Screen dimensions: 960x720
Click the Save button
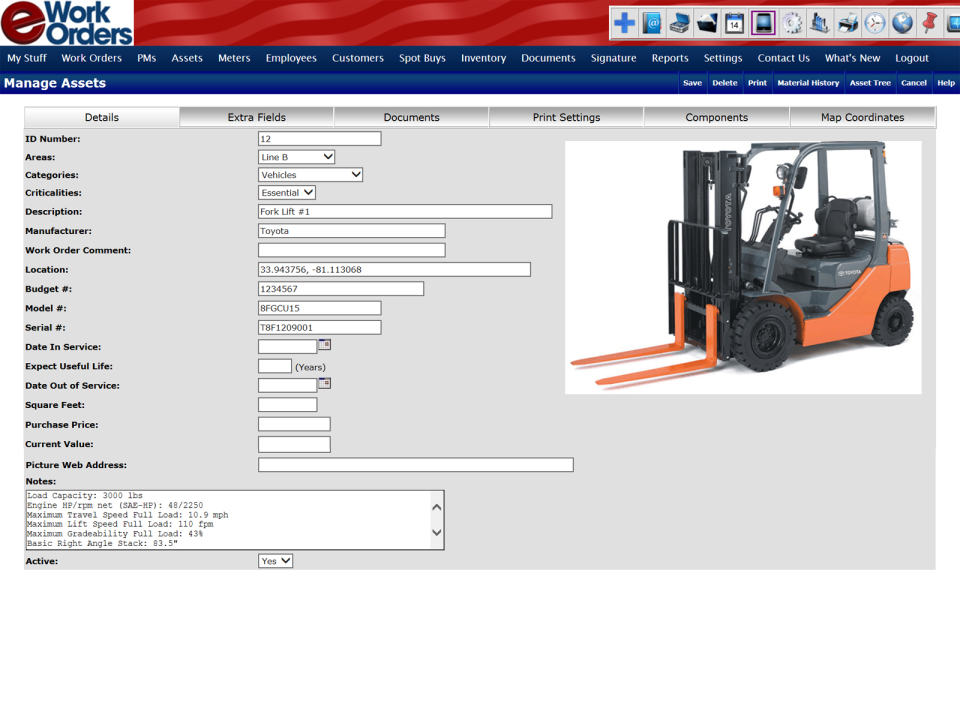click(692, 83)
